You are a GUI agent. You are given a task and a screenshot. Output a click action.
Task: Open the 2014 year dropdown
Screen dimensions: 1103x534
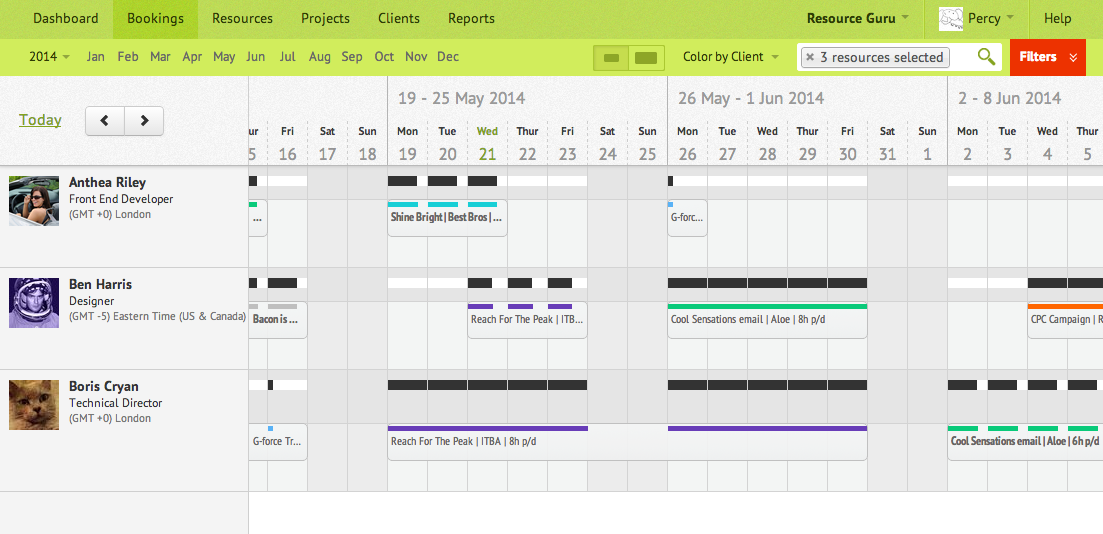tap(49, 57)
